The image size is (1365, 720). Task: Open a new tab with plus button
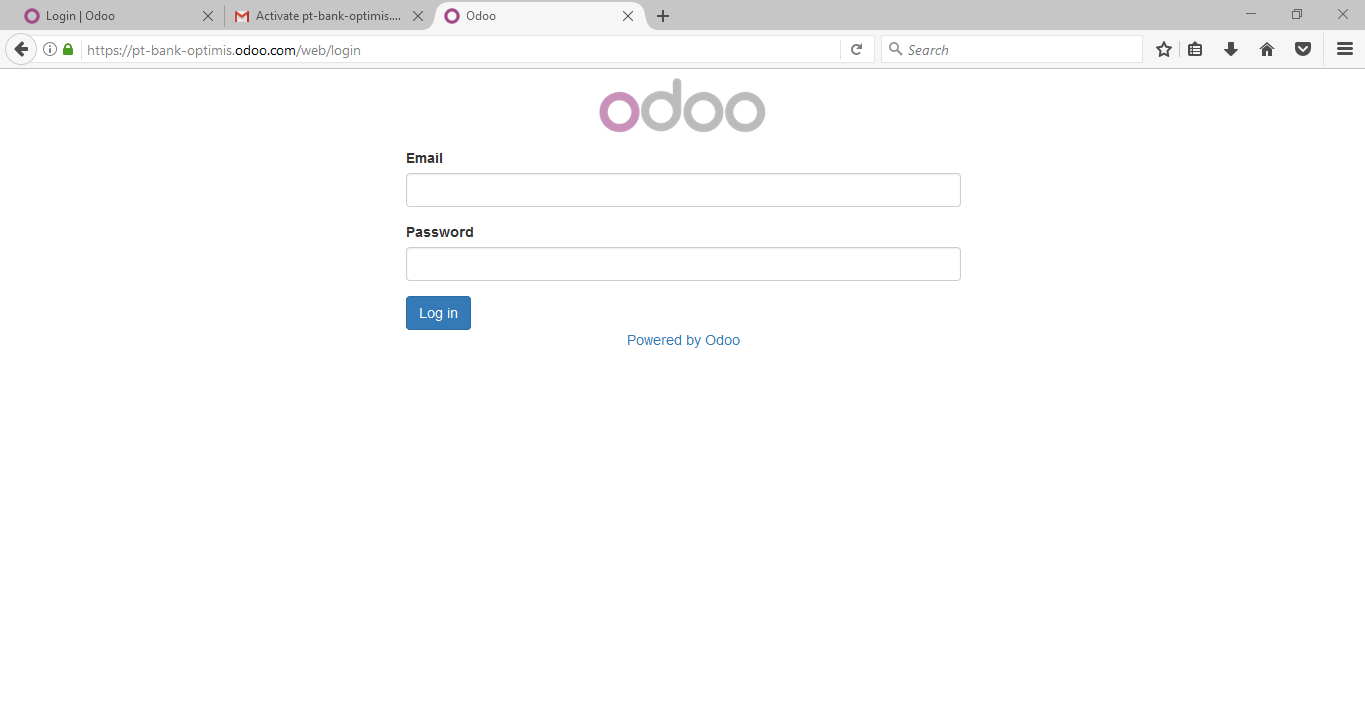[663, 16]
